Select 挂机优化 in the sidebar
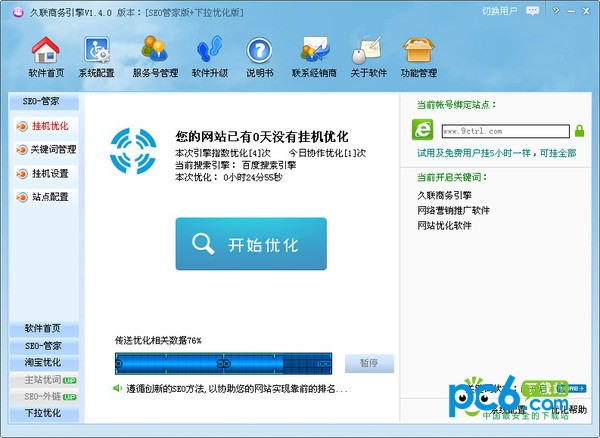The width and height of the screenshot is (600, 438). tap(46, 126)
